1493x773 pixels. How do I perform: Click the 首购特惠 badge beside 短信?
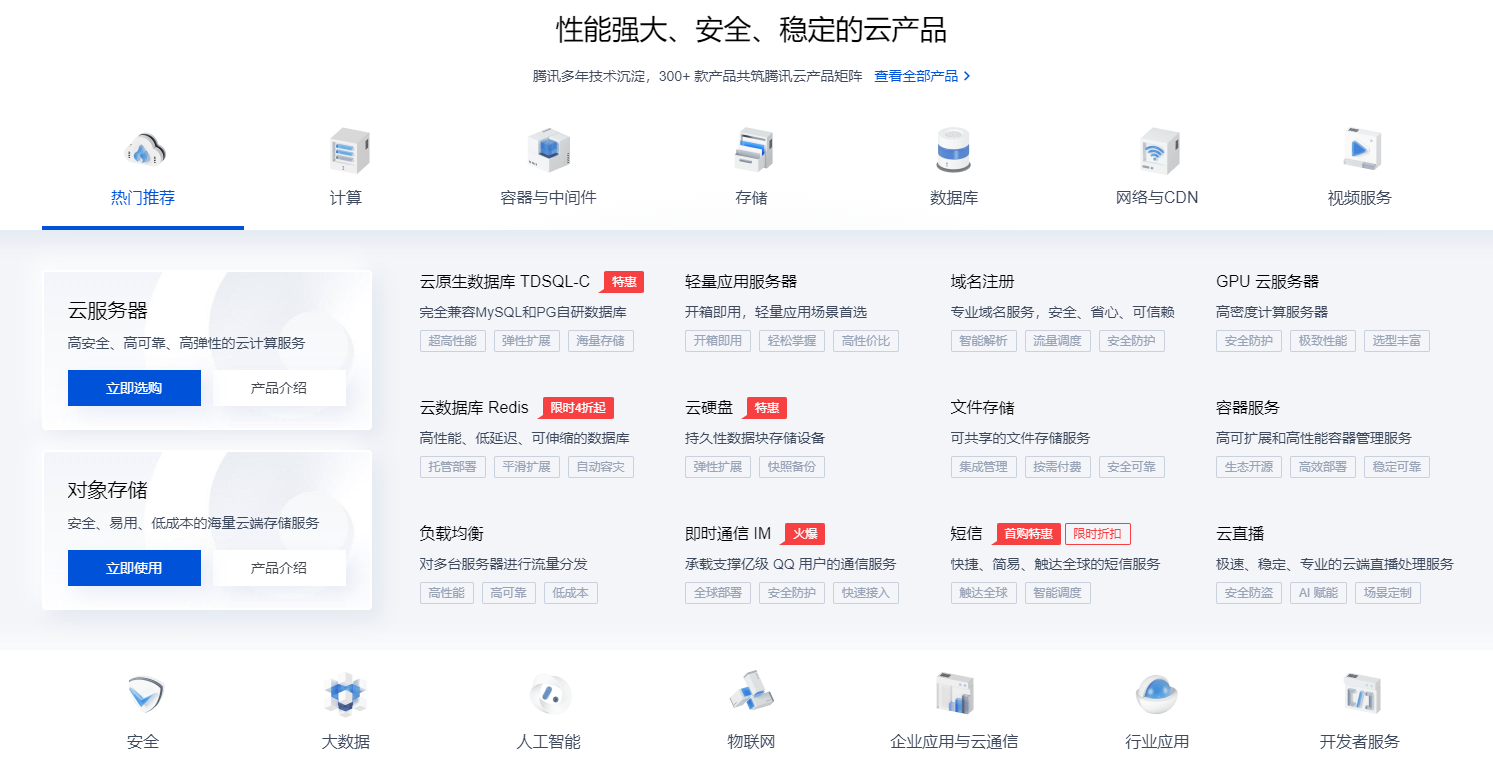(1027, 534)
